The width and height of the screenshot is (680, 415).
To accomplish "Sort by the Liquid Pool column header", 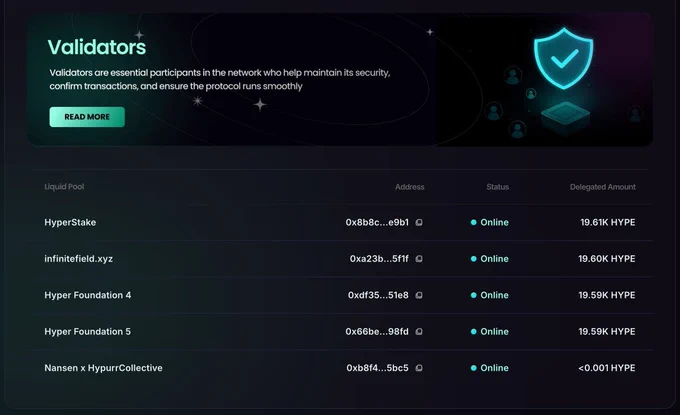I will 64,186.
